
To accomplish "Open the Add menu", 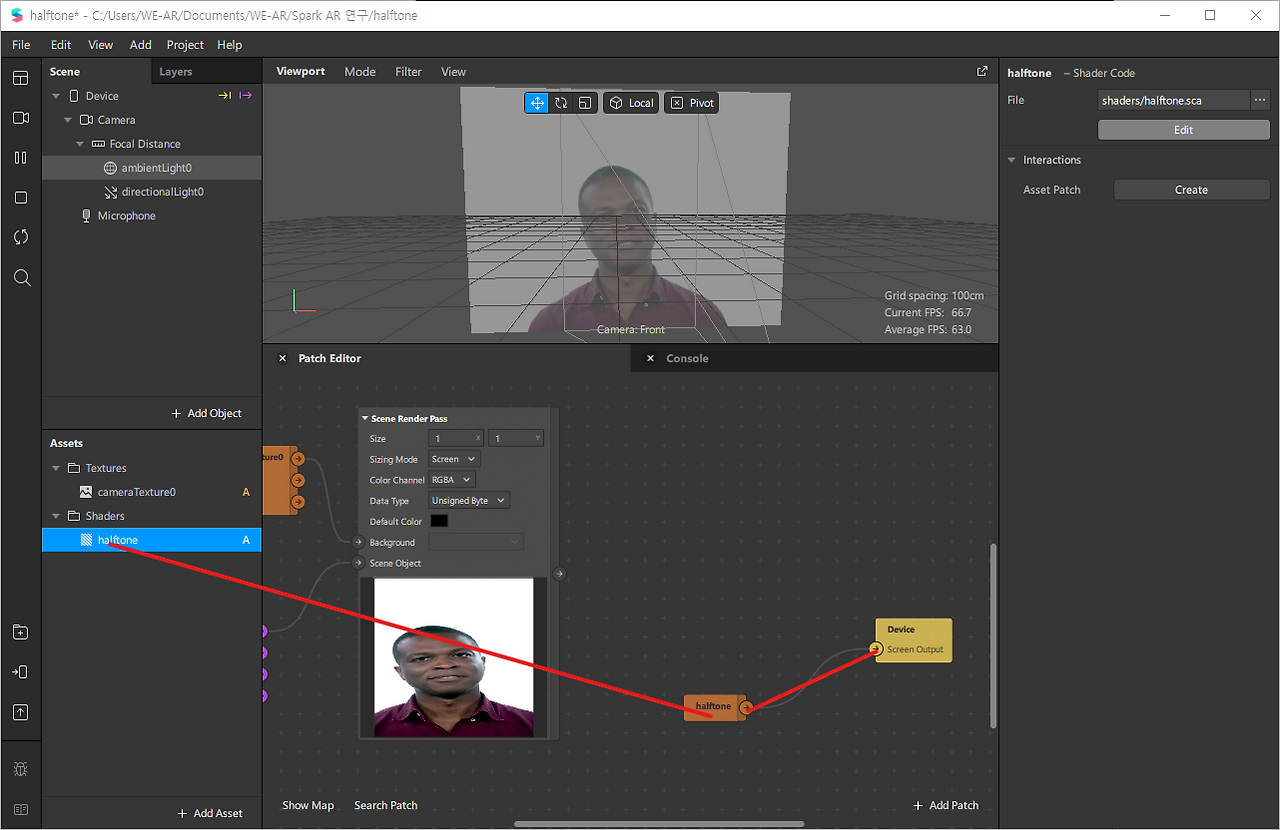I will (141, 45).
